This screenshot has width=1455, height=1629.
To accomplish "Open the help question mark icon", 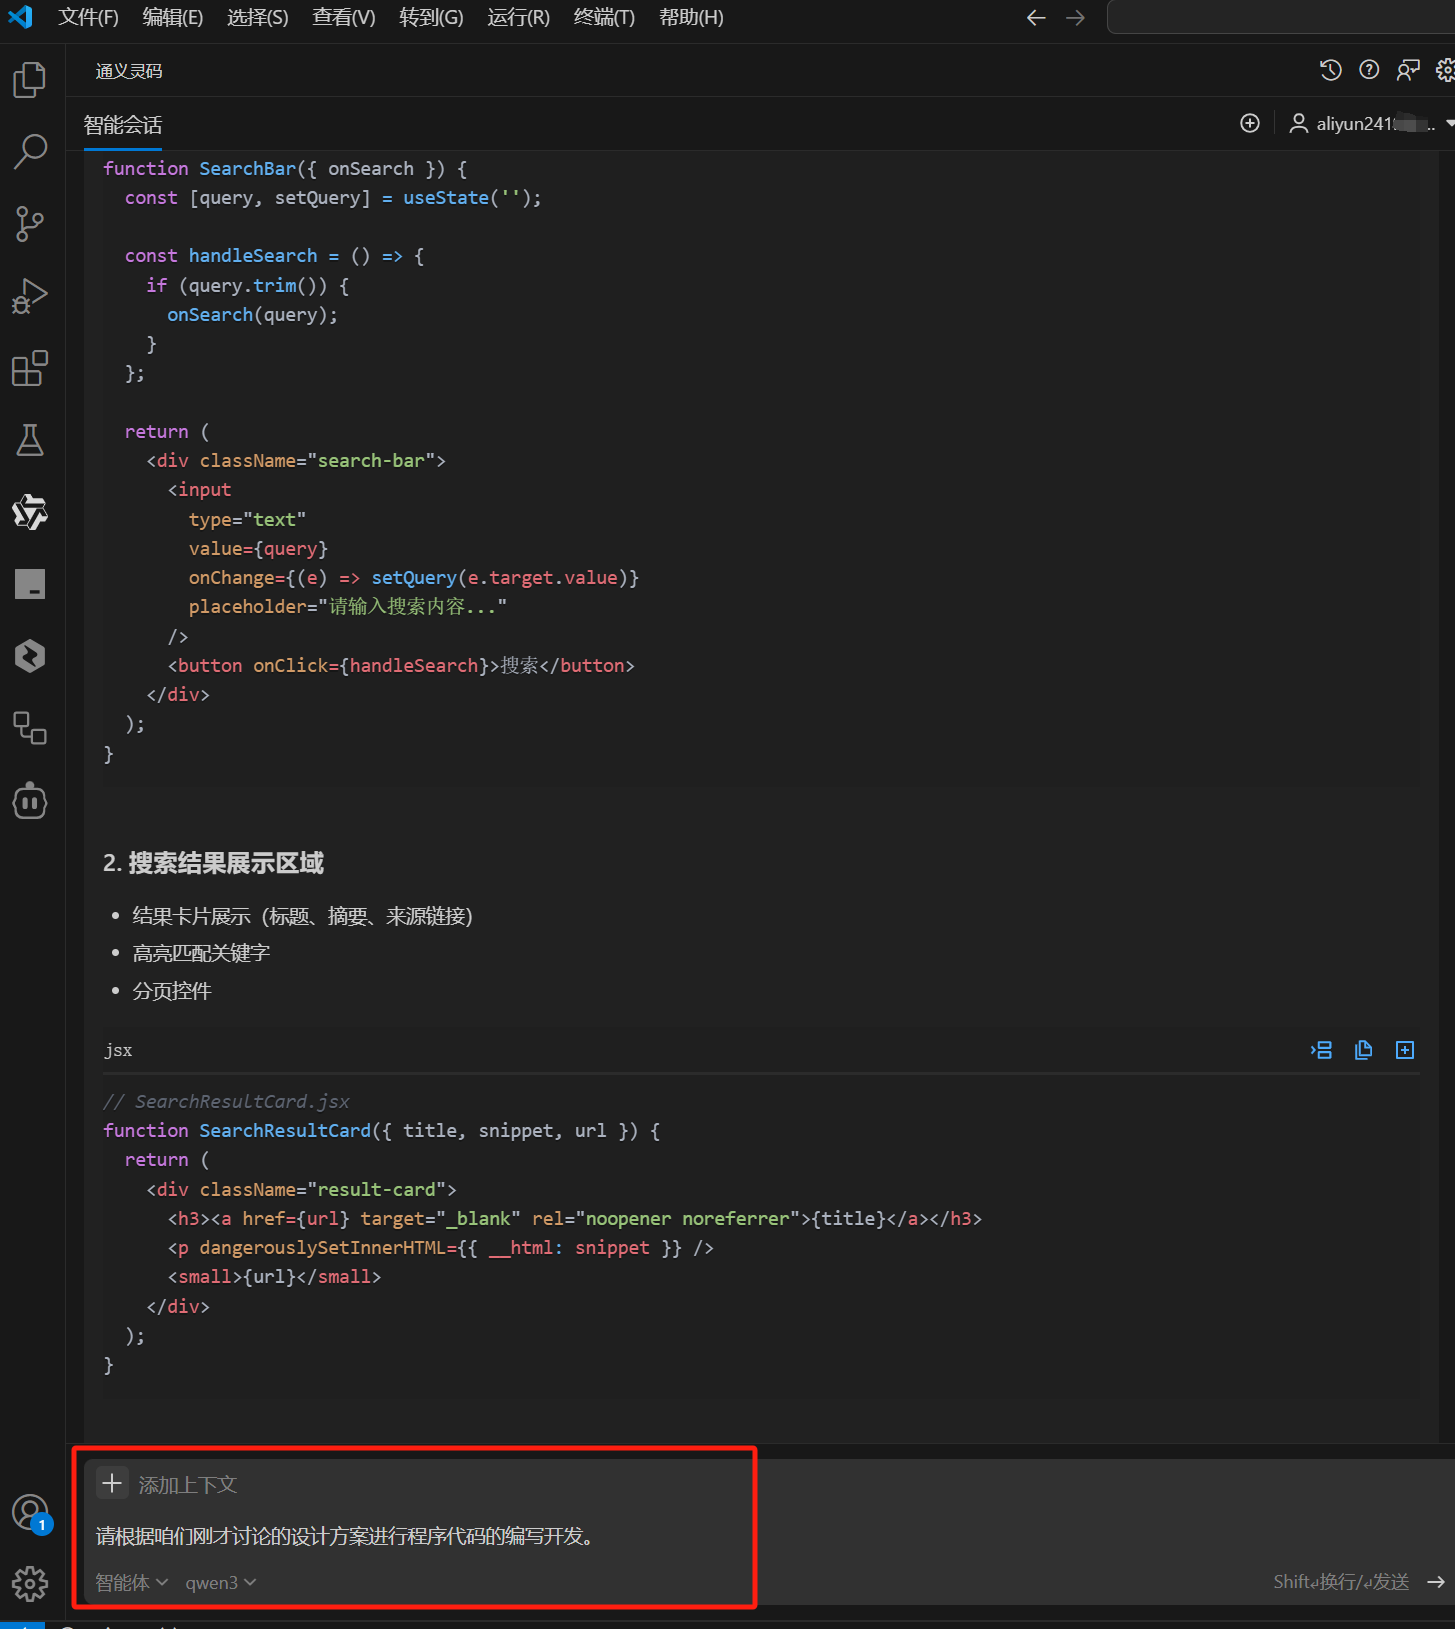I will pos(1369,70).
